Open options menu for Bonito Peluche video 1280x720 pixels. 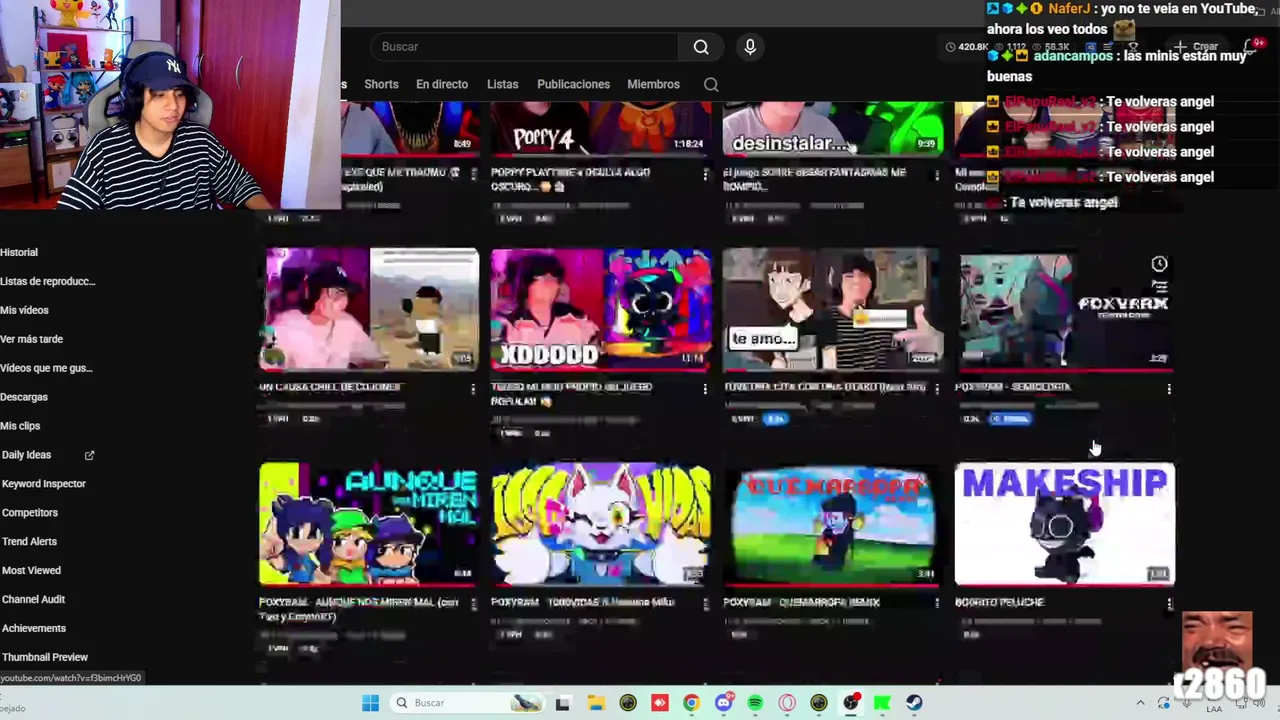(1168, 603)
